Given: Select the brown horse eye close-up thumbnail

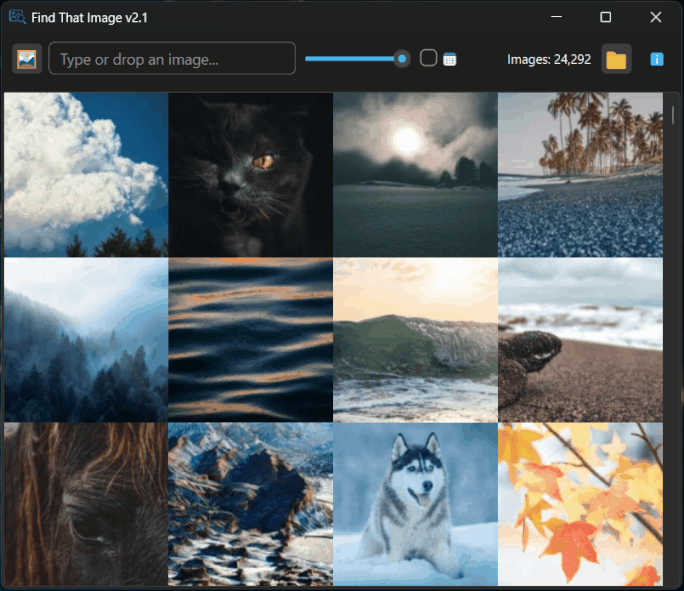Looking at the screenshot, I should coord(86,504).
